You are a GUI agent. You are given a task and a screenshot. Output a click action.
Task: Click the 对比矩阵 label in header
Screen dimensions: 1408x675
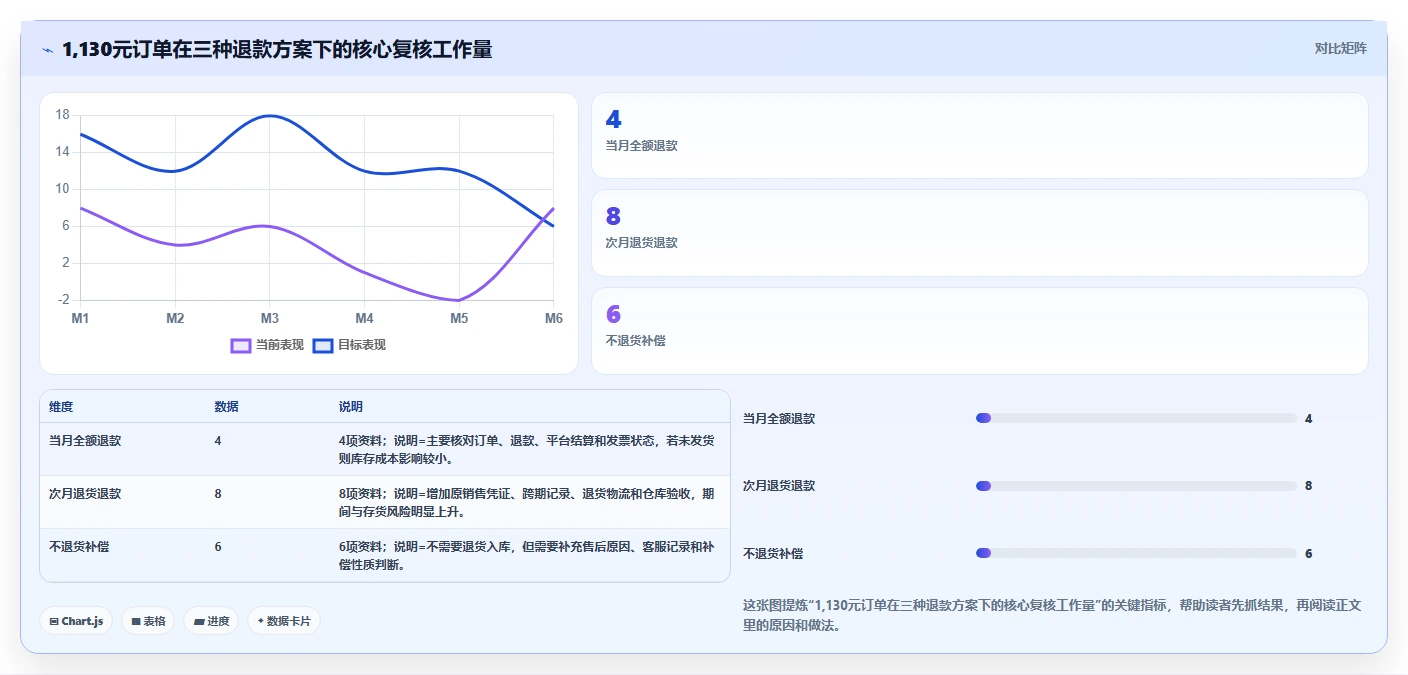[1340, 48]
